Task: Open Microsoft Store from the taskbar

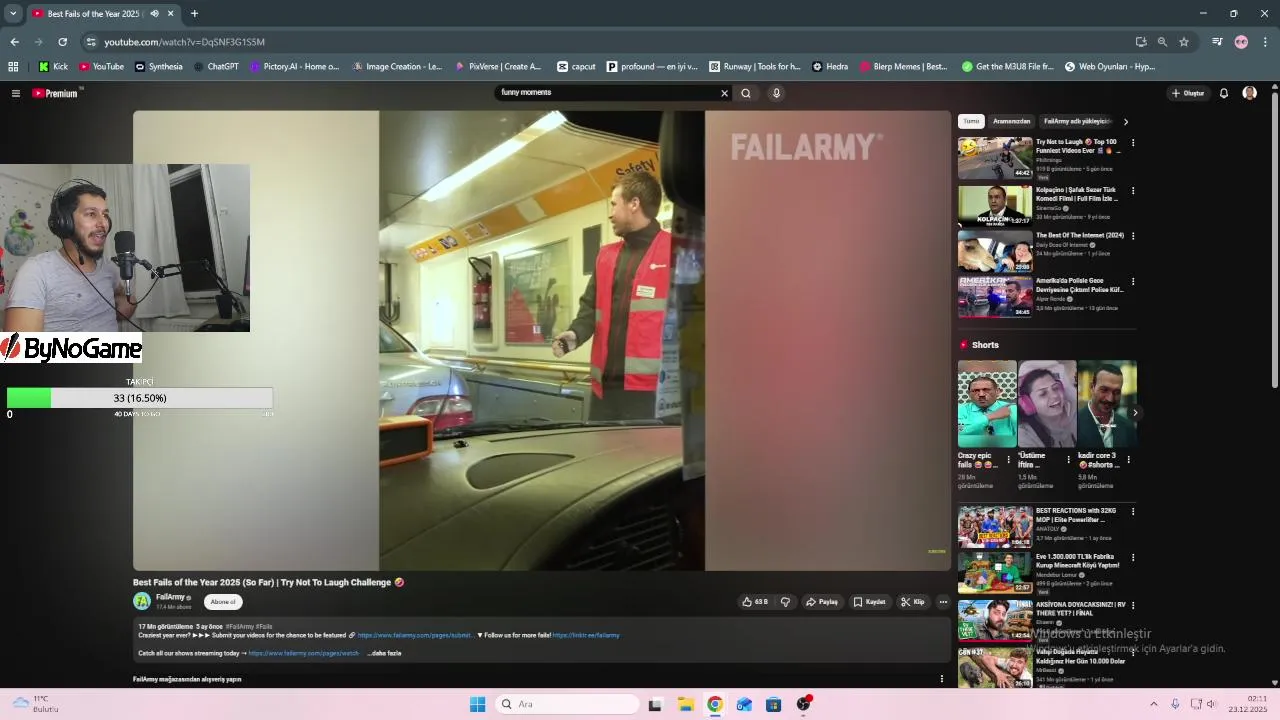Action: point(773,704)
